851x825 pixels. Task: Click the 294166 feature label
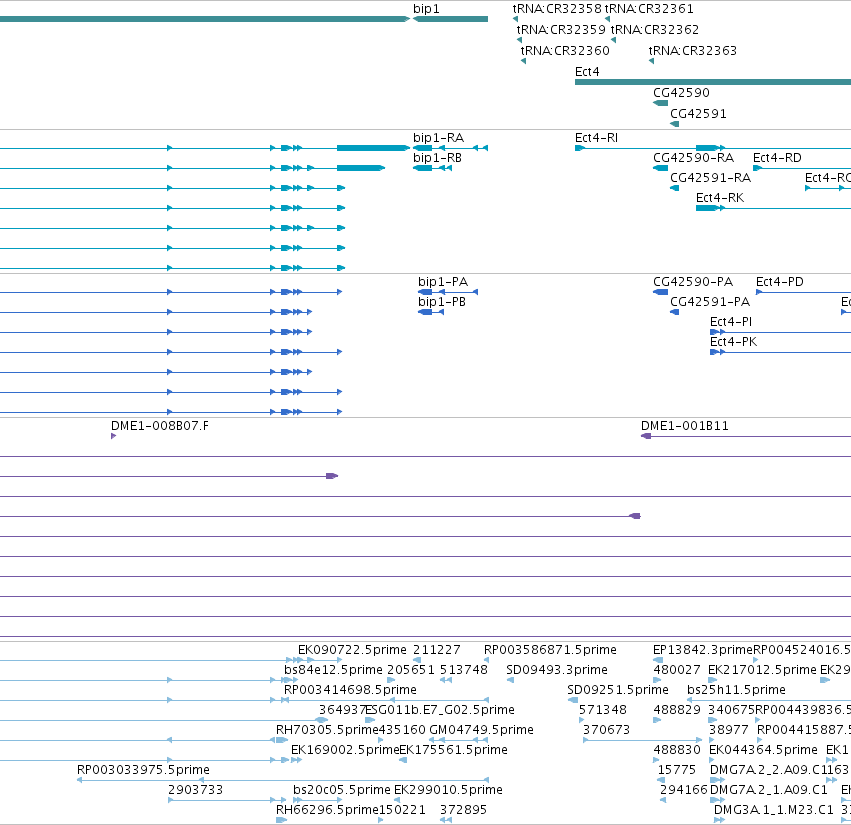click(684, 790)
